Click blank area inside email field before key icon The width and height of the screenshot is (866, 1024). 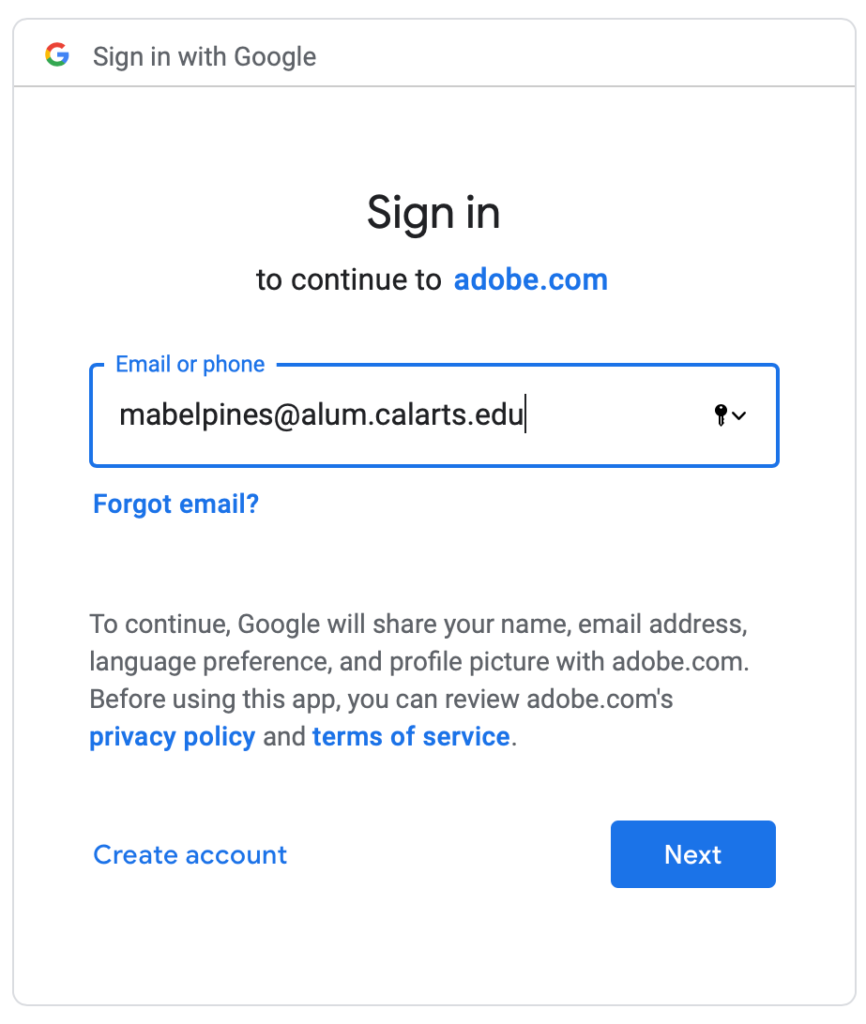click(617, 415)
